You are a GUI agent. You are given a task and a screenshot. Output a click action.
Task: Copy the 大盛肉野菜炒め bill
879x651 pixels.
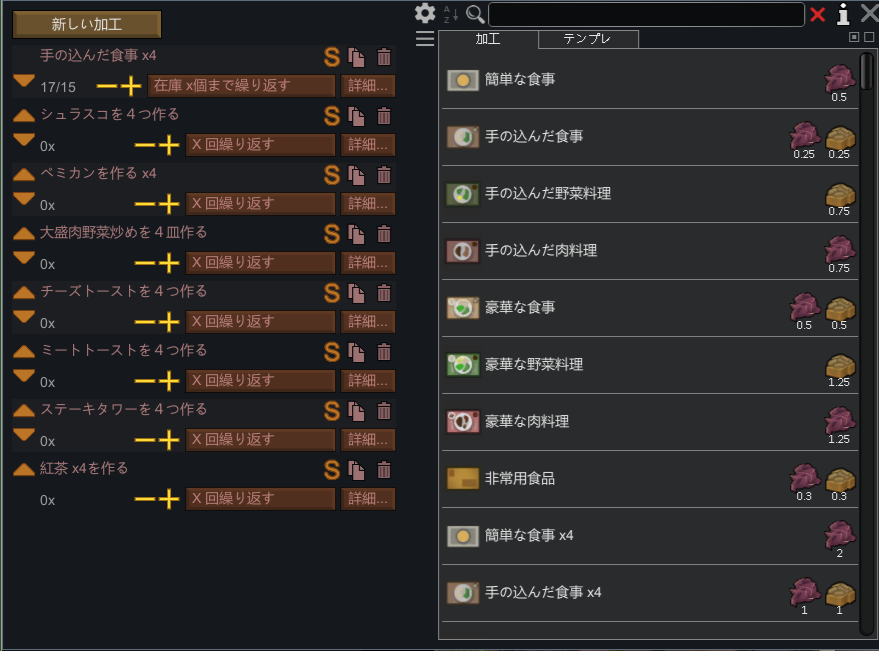(x=357, y=234)
